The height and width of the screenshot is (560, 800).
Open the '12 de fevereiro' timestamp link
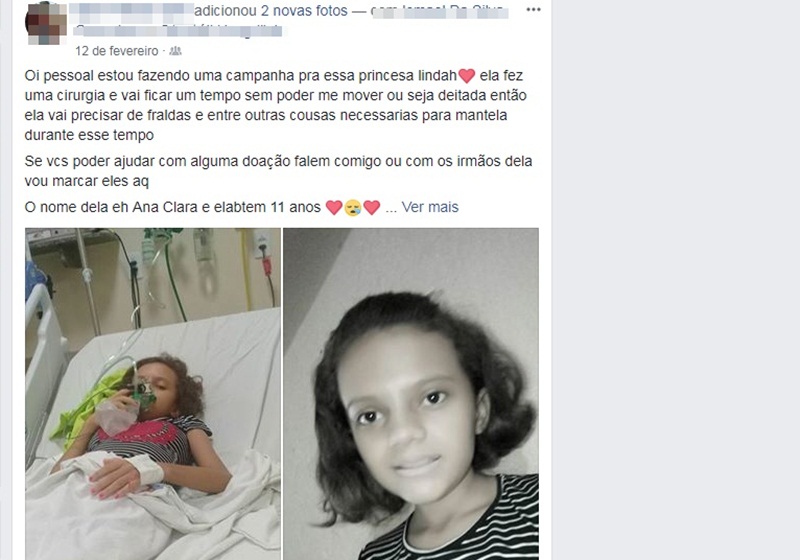coord(117,51)
